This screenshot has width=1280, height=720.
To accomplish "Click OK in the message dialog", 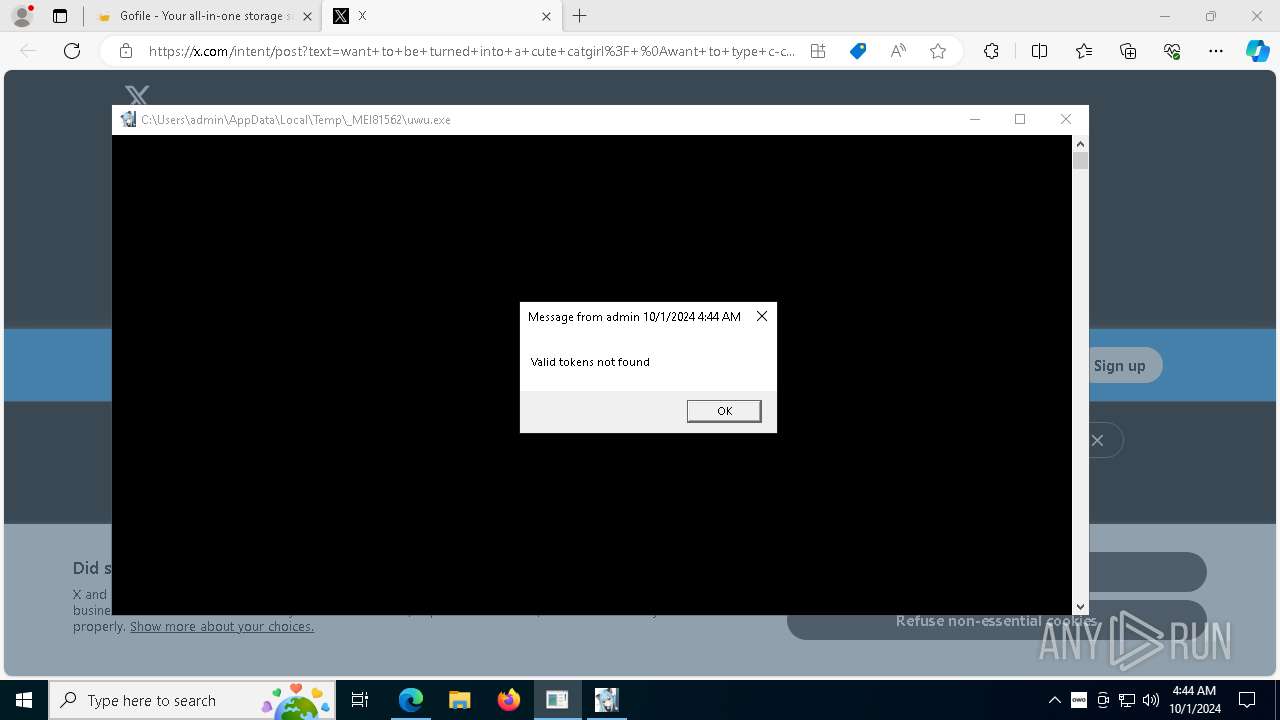I will (x=724, y=411).
